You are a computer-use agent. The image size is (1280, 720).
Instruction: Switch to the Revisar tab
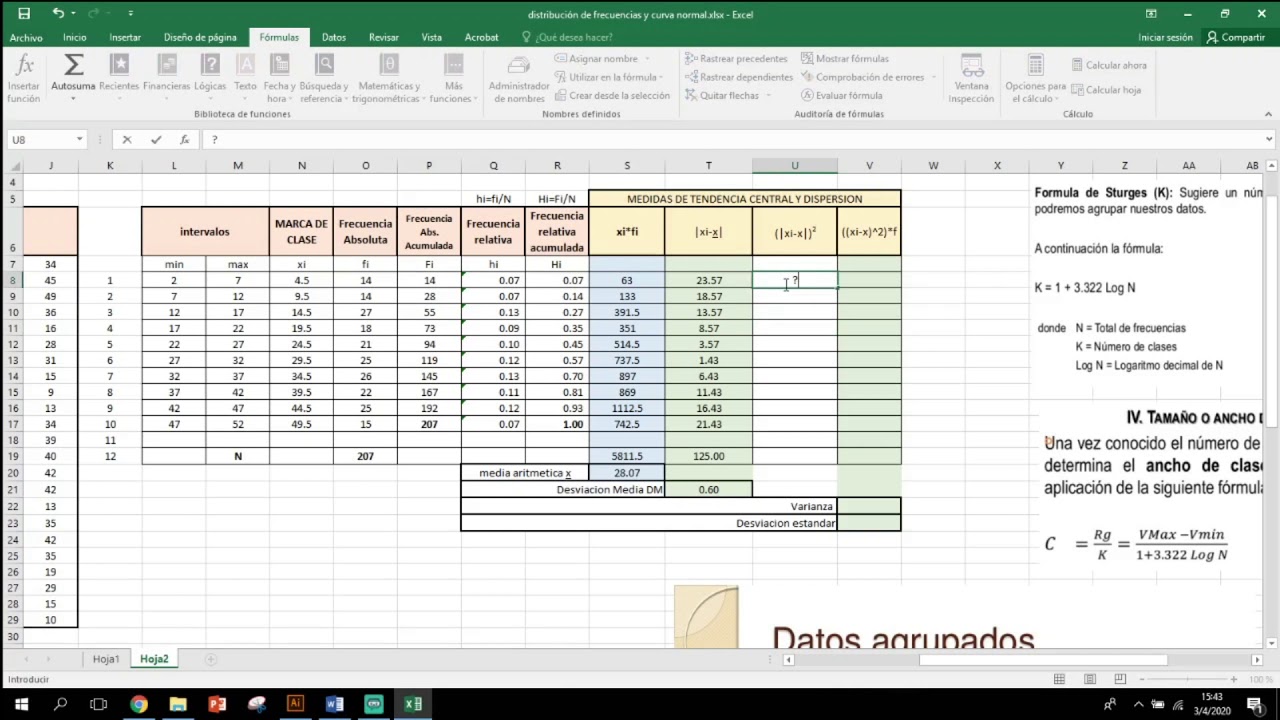click(x=384, y=37)
